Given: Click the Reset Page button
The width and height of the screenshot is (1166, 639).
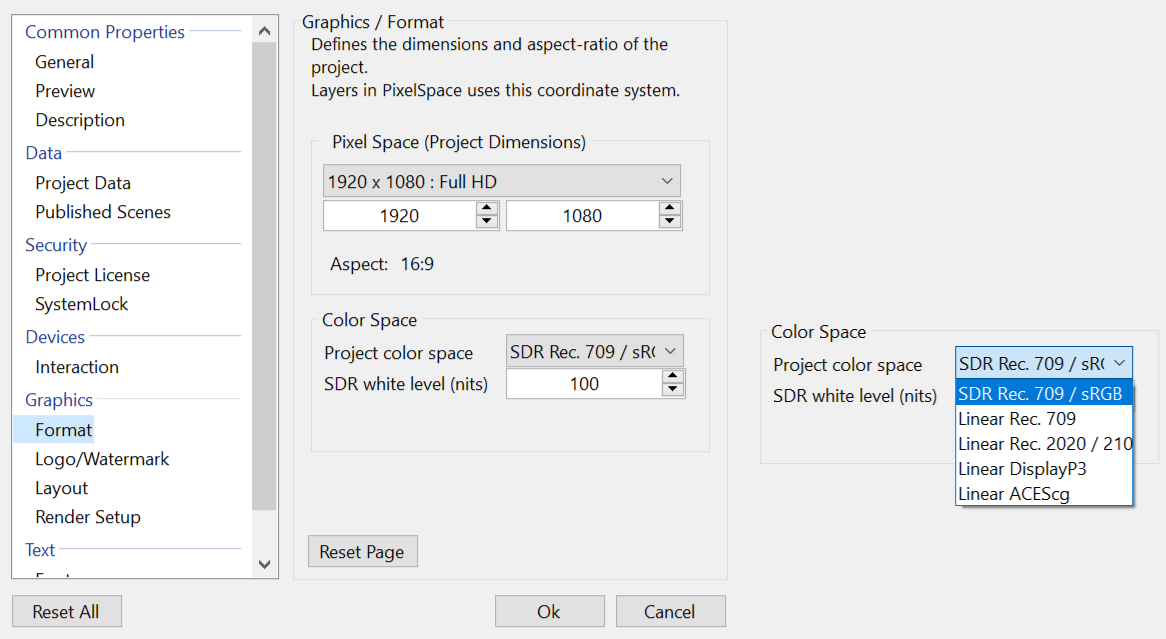Looking at the screenshot, I should point(362,552).
